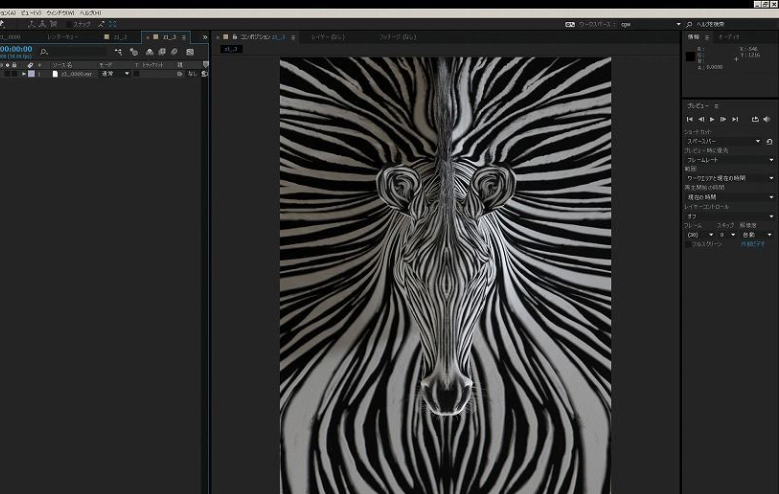Screen dimensions: 779x494
Task: Click the current timecode 00:00:00
Action: tap(16, 49)
